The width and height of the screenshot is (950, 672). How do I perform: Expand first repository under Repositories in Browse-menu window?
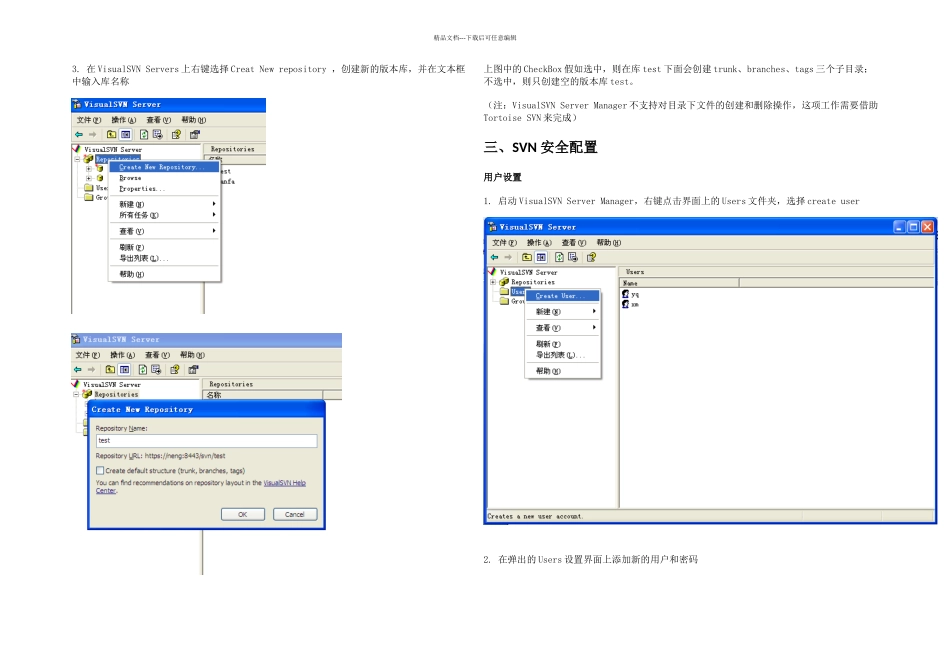(88, 169)
